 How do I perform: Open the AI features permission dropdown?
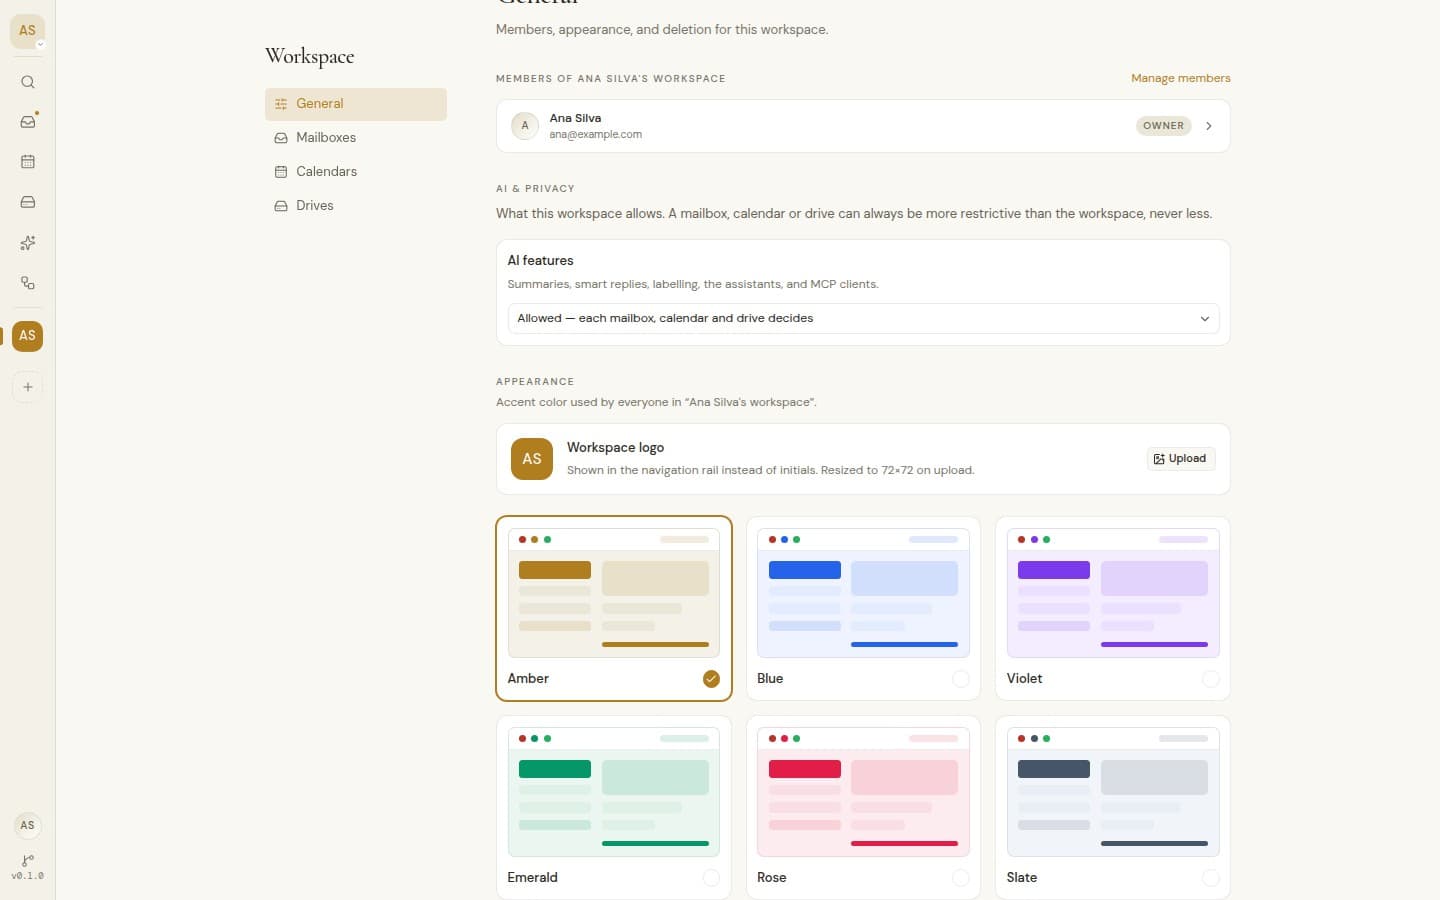coord(863,318)
